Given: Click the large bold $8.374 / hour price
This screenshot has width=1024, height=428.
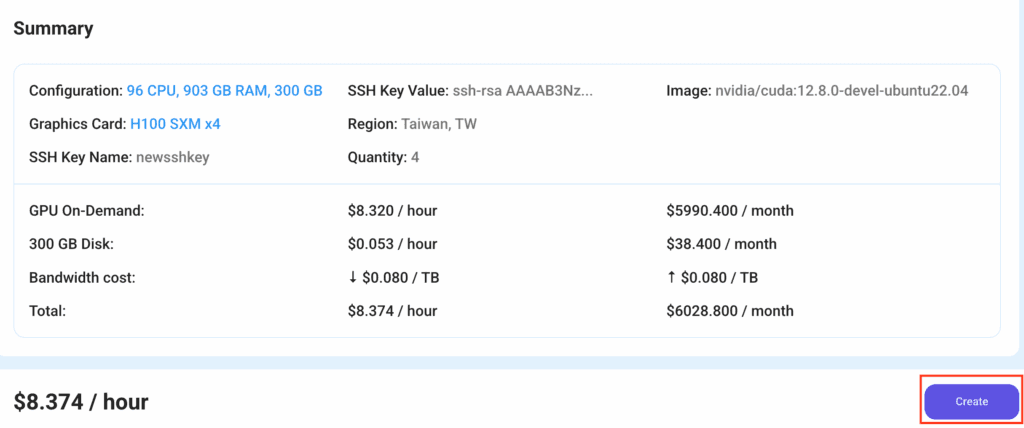Looking at the screenshot, I should (81, 402).
